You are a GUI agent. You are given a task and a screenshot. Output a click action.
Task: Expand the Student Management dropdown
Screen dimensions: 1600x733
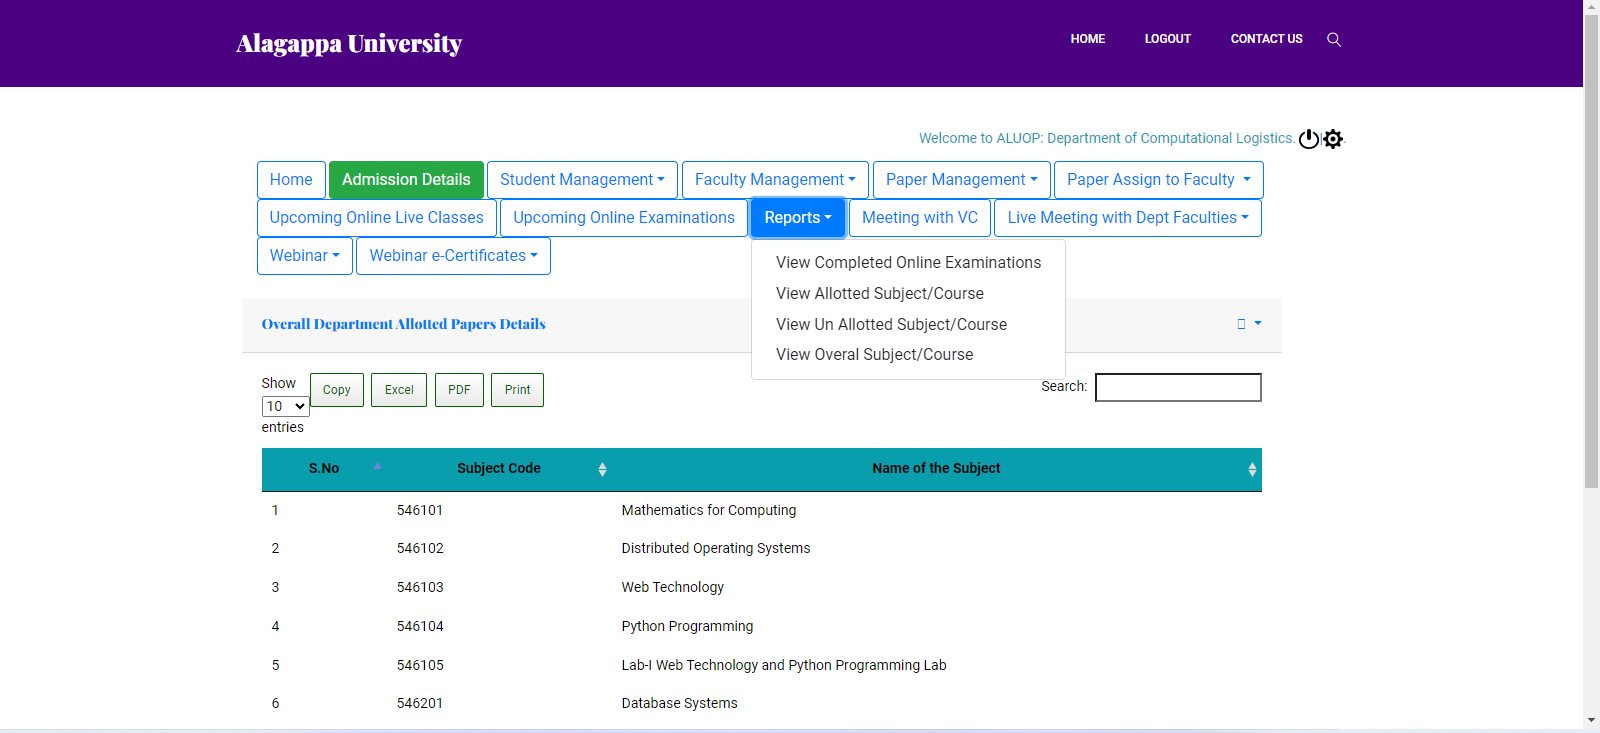(x=582, y=180)
